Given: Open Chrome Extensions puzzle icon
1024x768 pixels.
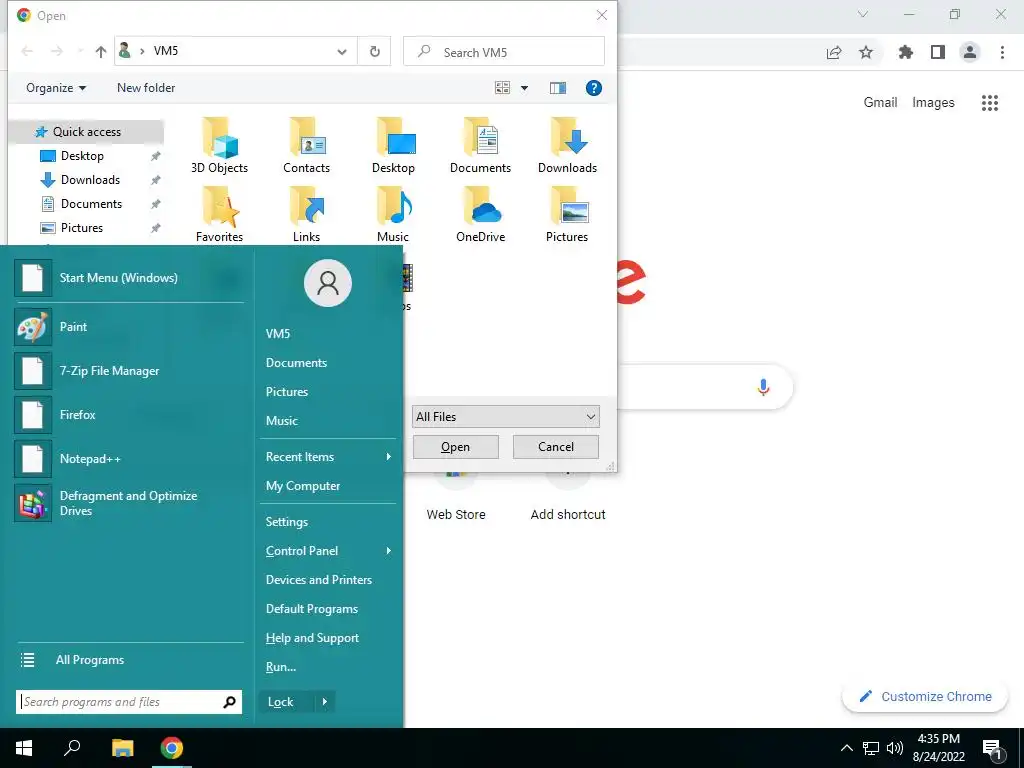Looking at the screenshot, I should pyautogui.click(x=906, y=52).
